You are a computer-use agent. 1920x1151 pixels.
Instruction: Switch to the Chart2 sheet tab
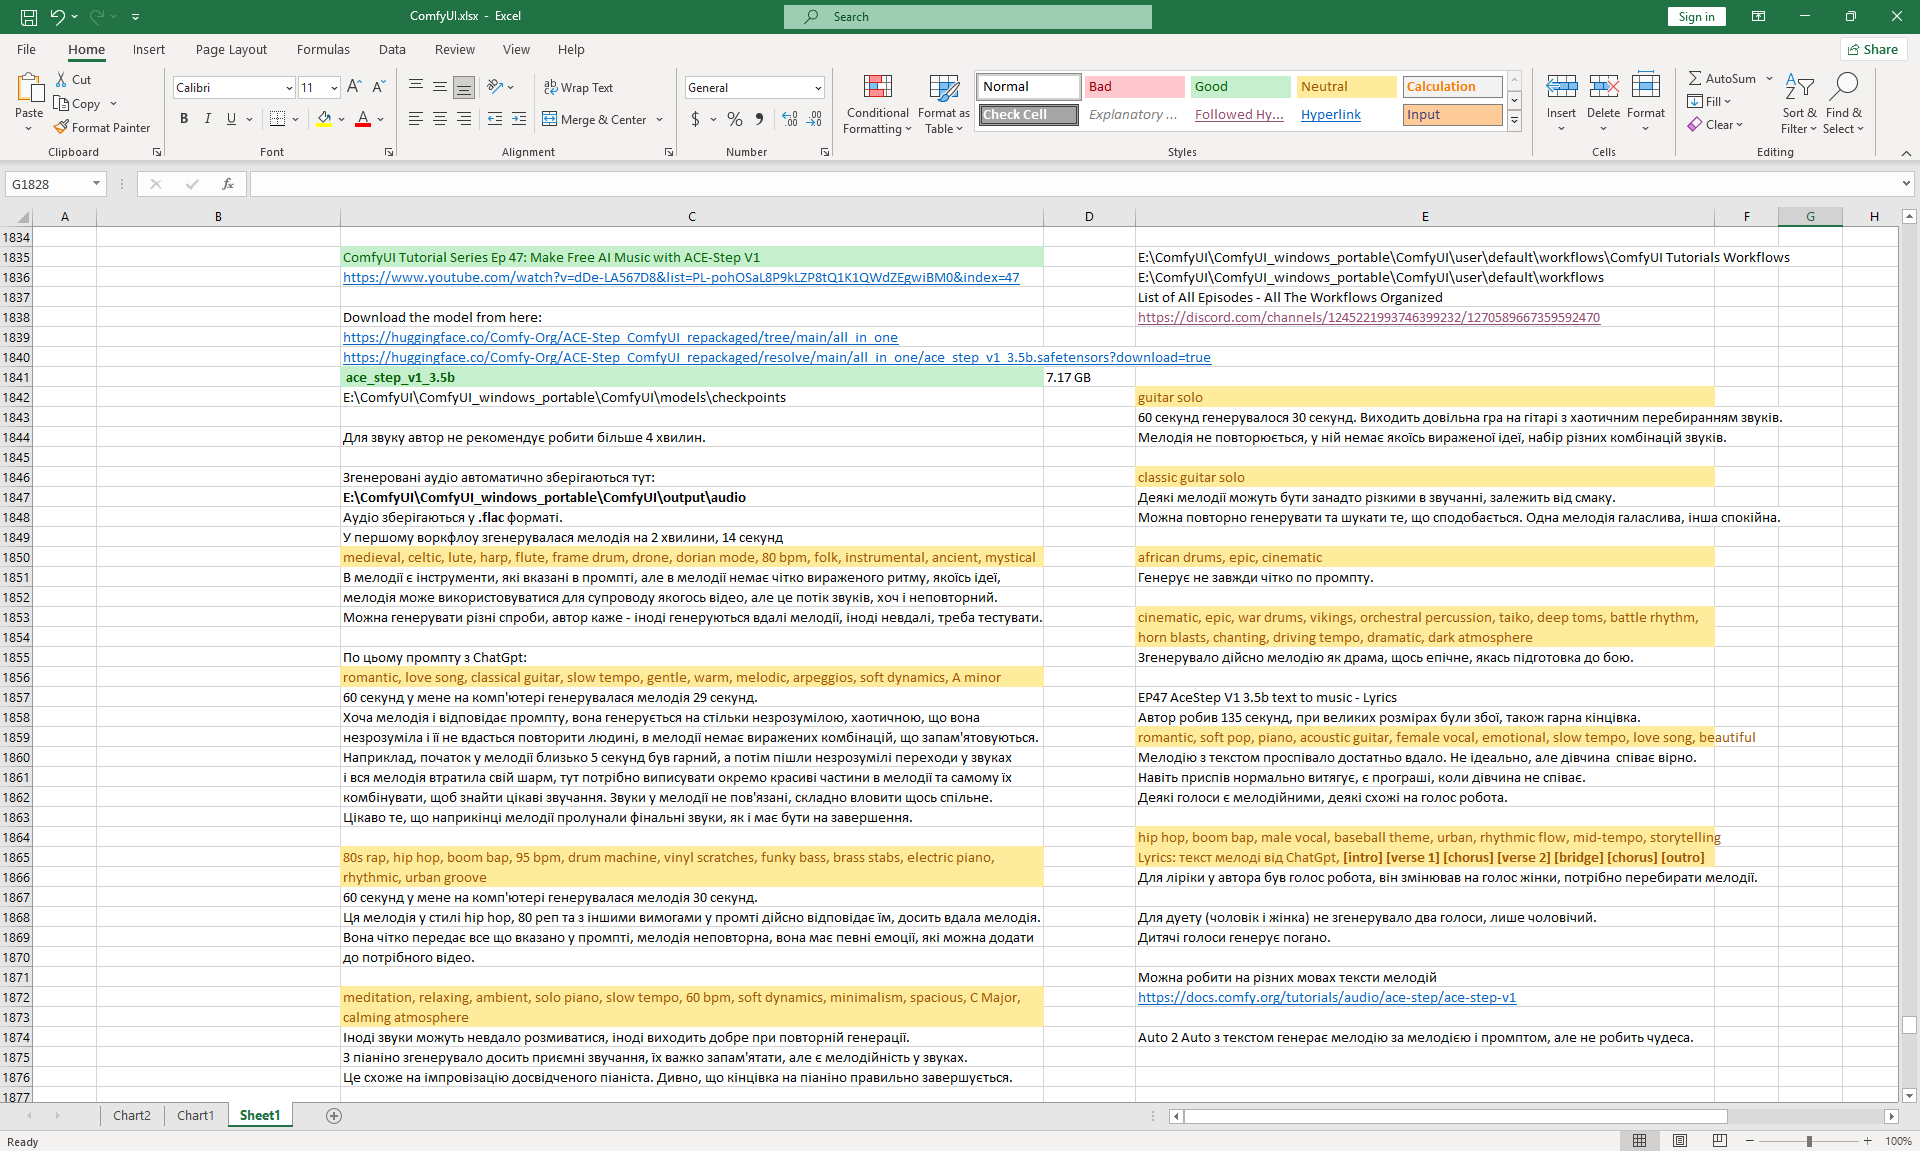tap(131, 1115)
